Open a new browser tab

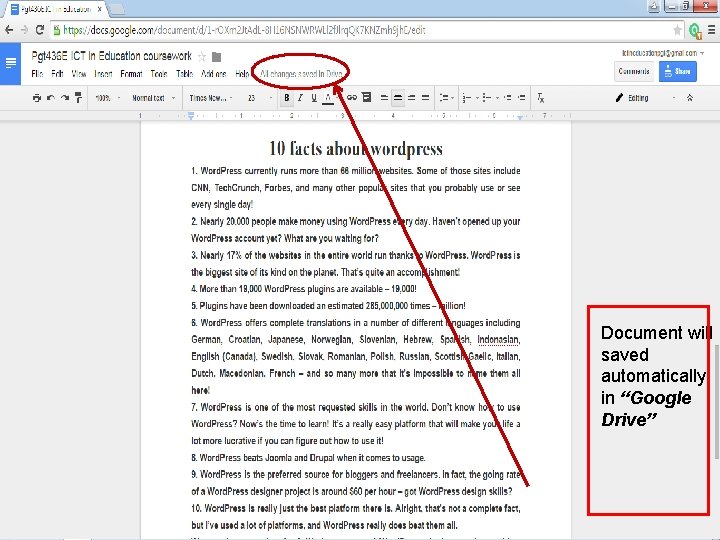coord(117,9)
